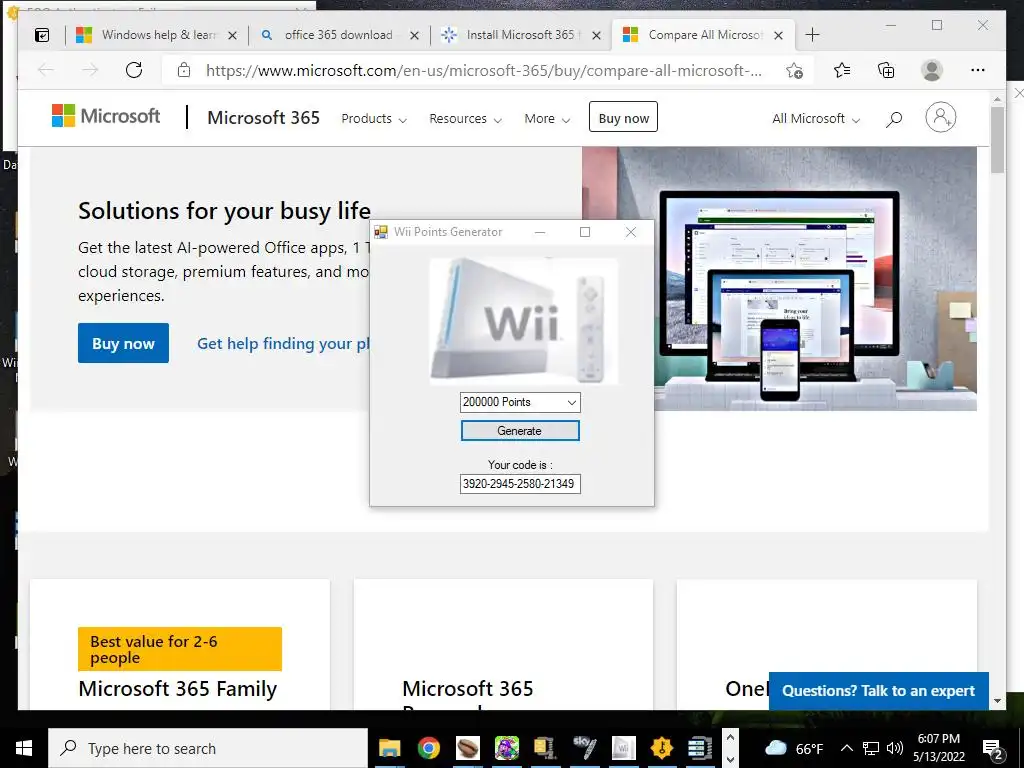Click the Microsoft 365 Family heading

tap(178, 689)
